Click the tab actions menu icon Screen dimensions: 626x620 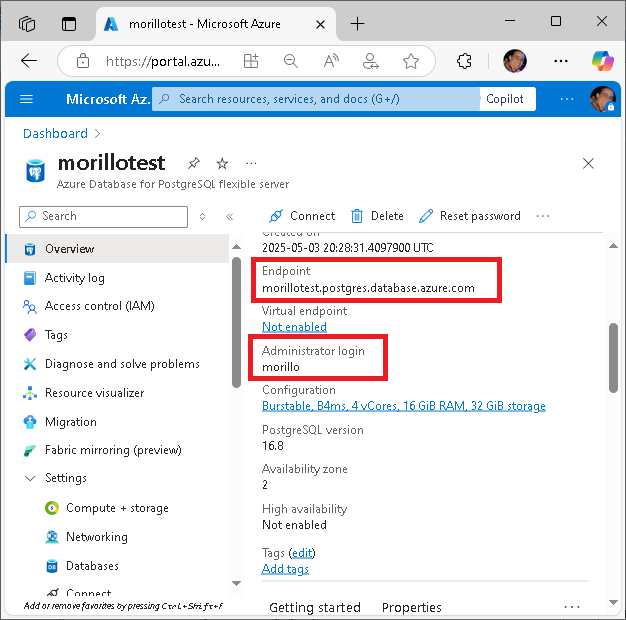(69, 24)
